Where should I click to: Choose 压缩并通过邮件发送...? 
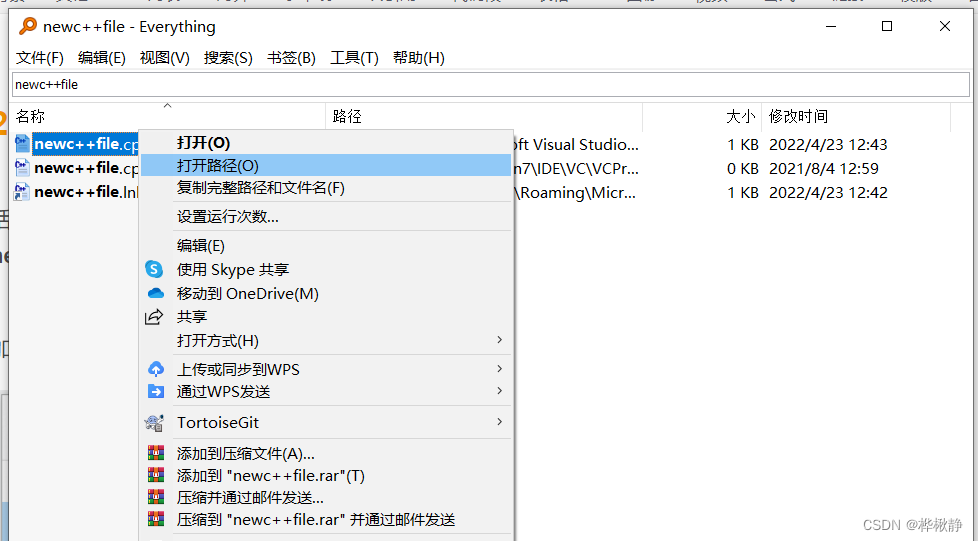pos(326,497)
